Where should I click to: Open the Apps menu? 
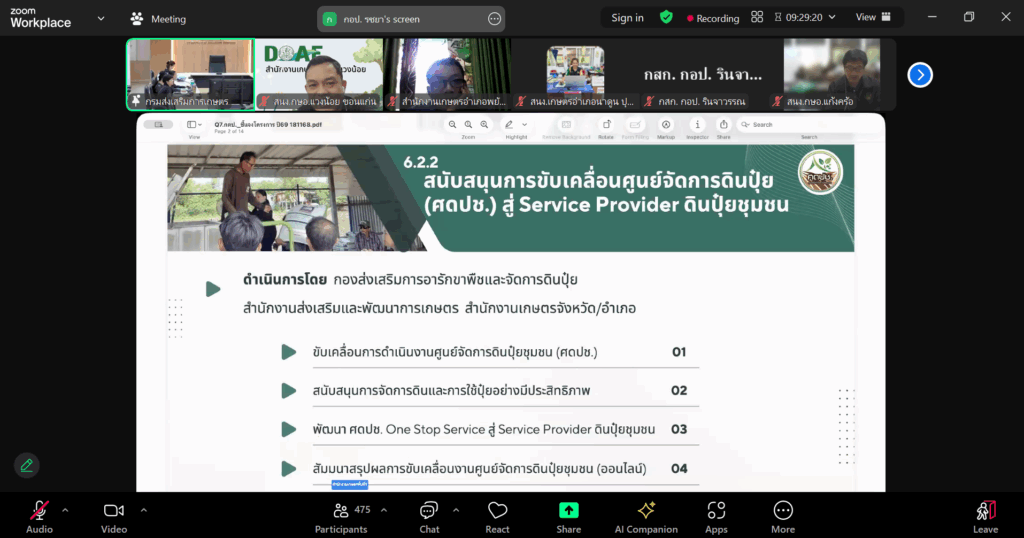click(716, 516)
